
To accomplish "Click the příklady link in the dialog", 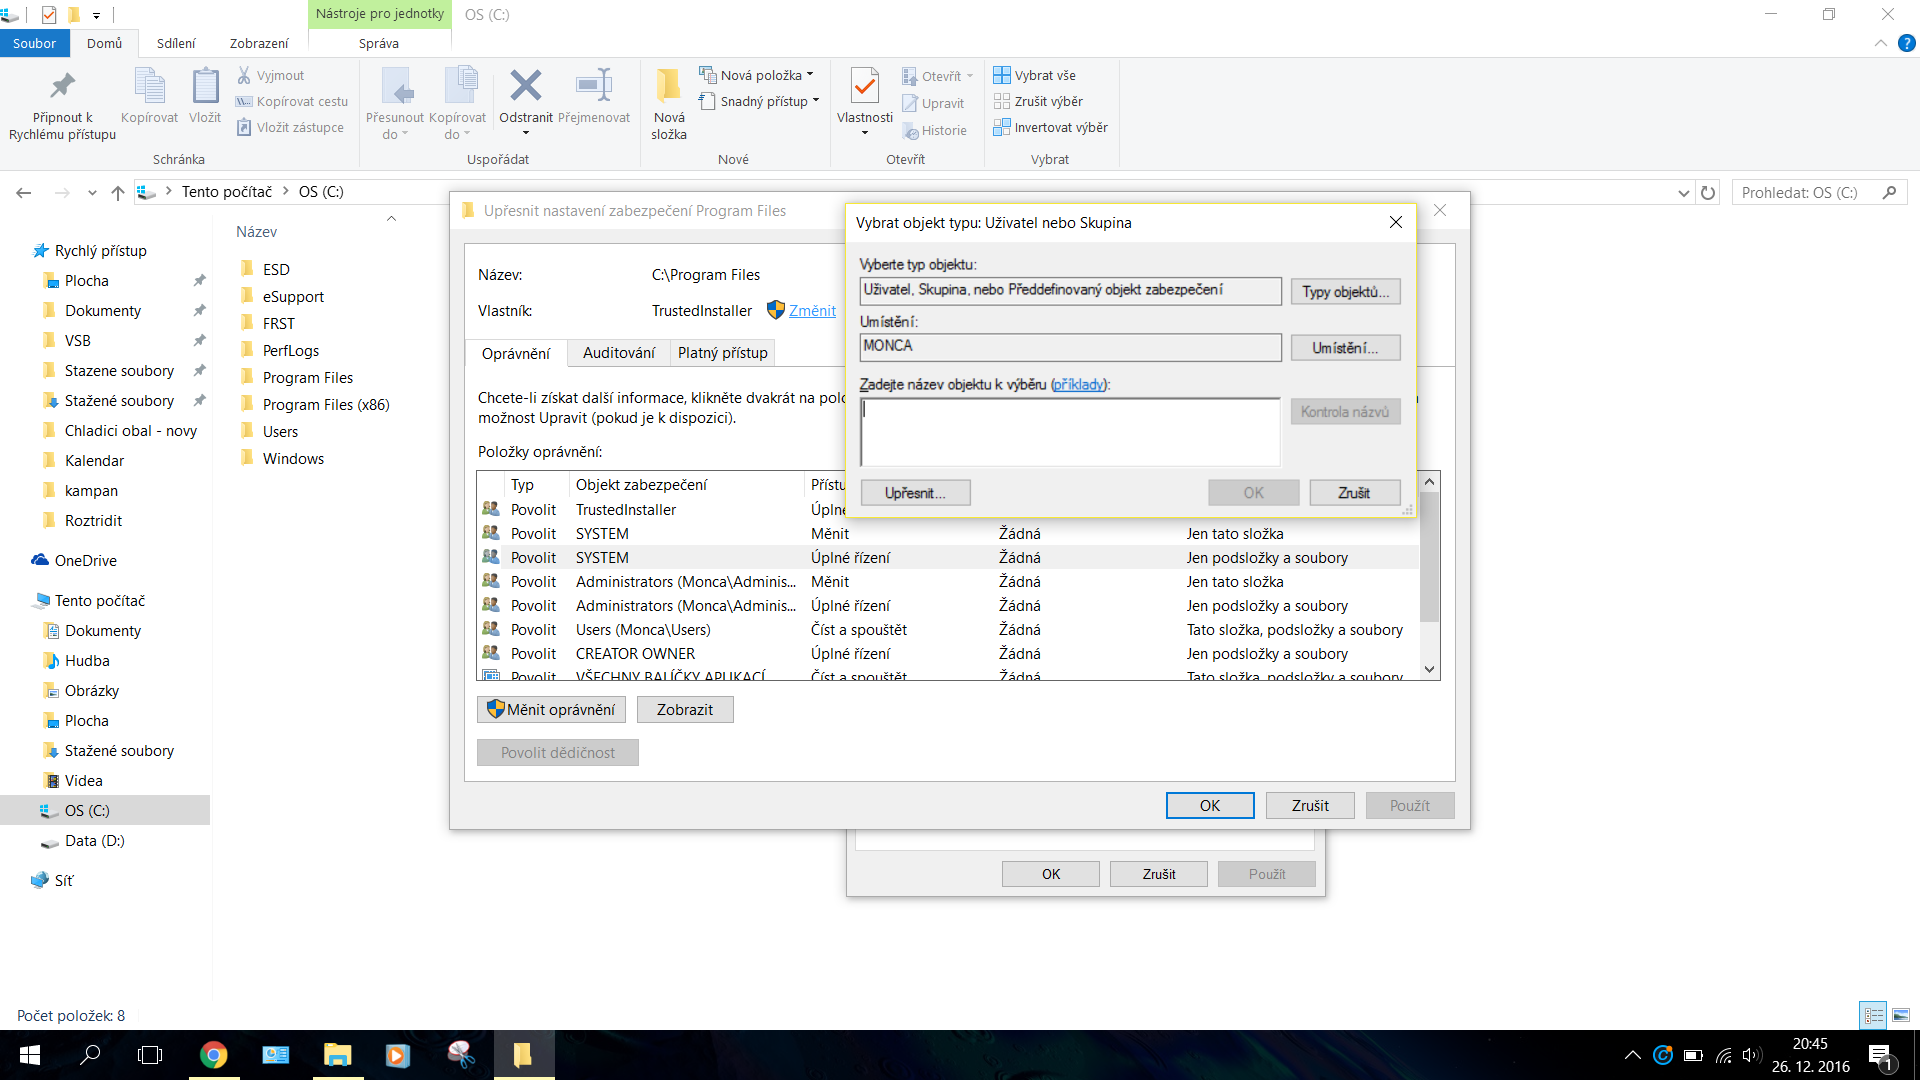I will [x=1079, y=385].
